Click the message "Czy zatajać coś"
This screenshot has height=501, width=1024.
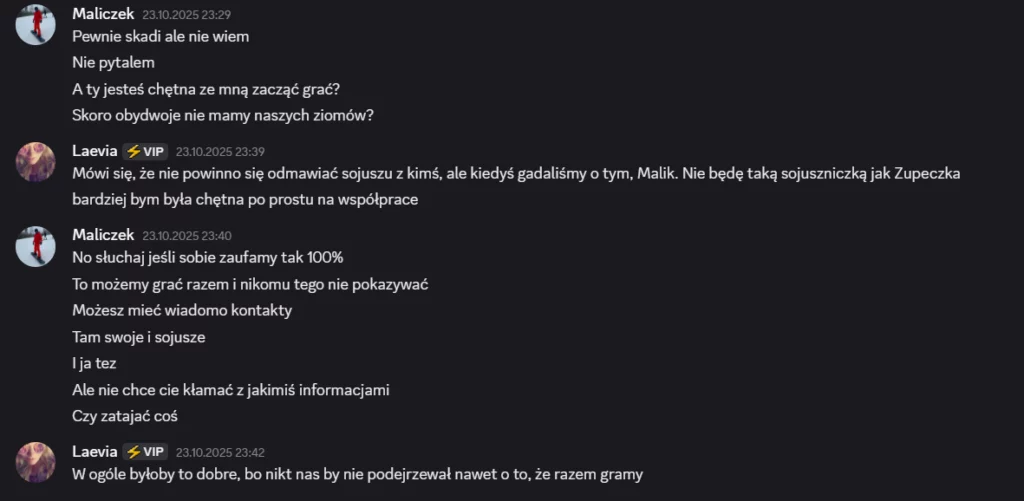pos(125,415)
